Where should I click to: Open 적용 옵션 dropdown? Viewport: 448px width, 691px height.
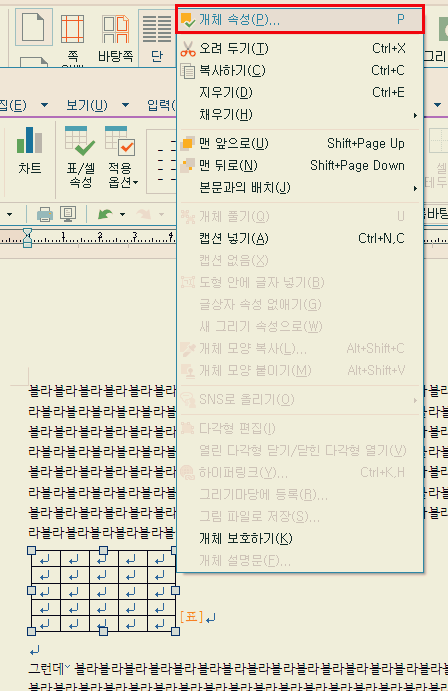click(122, 157)
